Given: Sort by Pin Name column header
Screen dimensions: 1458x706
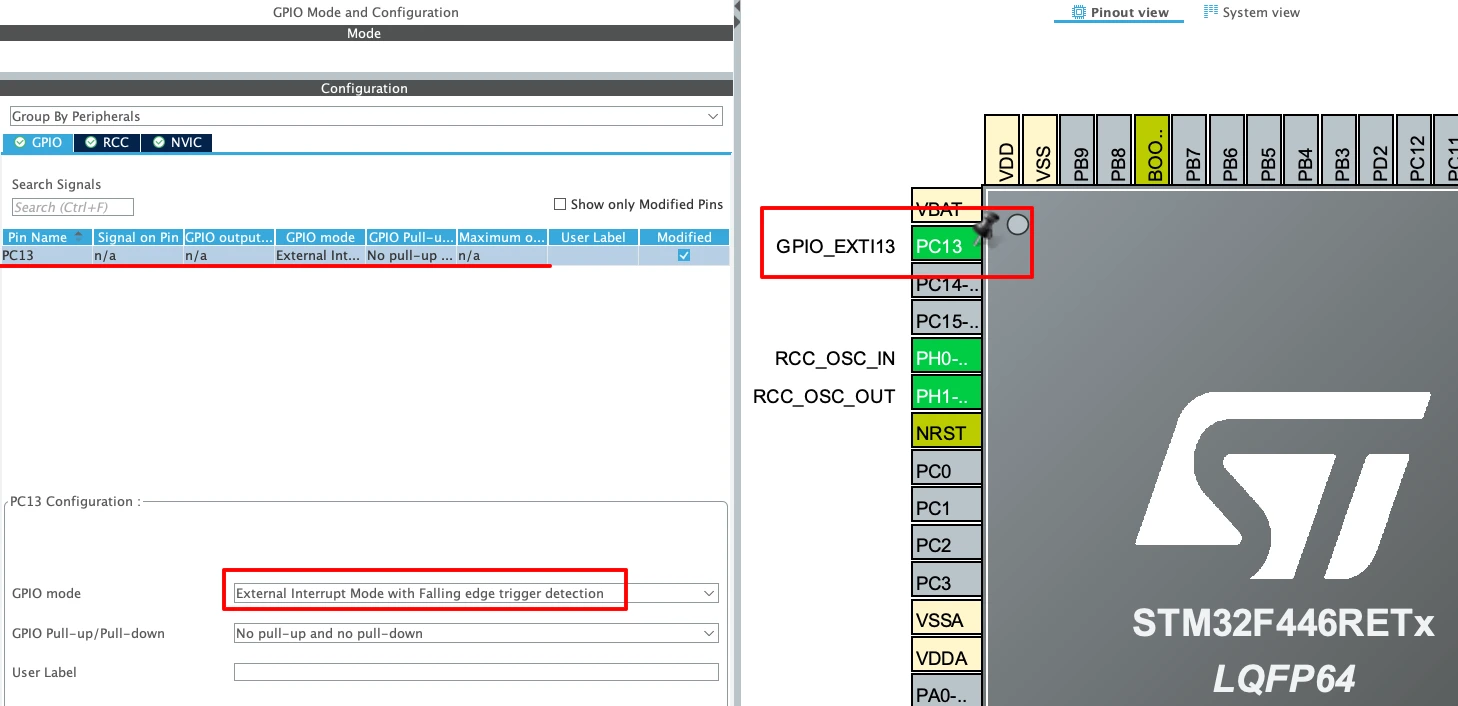Looking at the screenshot, I should (46, 237).
